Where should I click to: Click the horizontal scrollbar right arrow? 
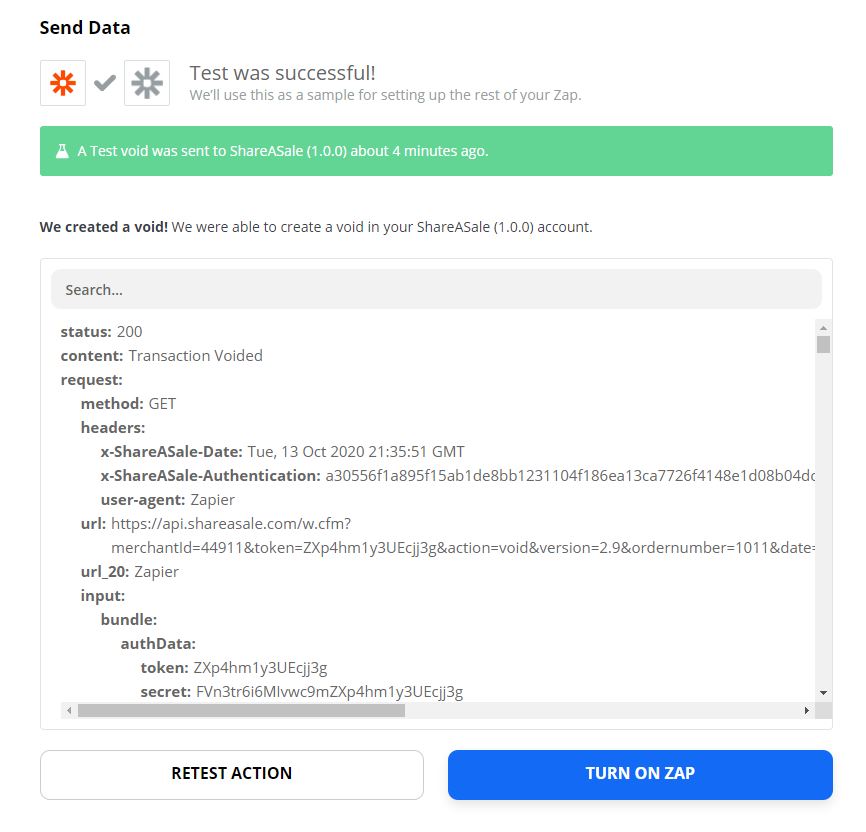pos(806,710)
